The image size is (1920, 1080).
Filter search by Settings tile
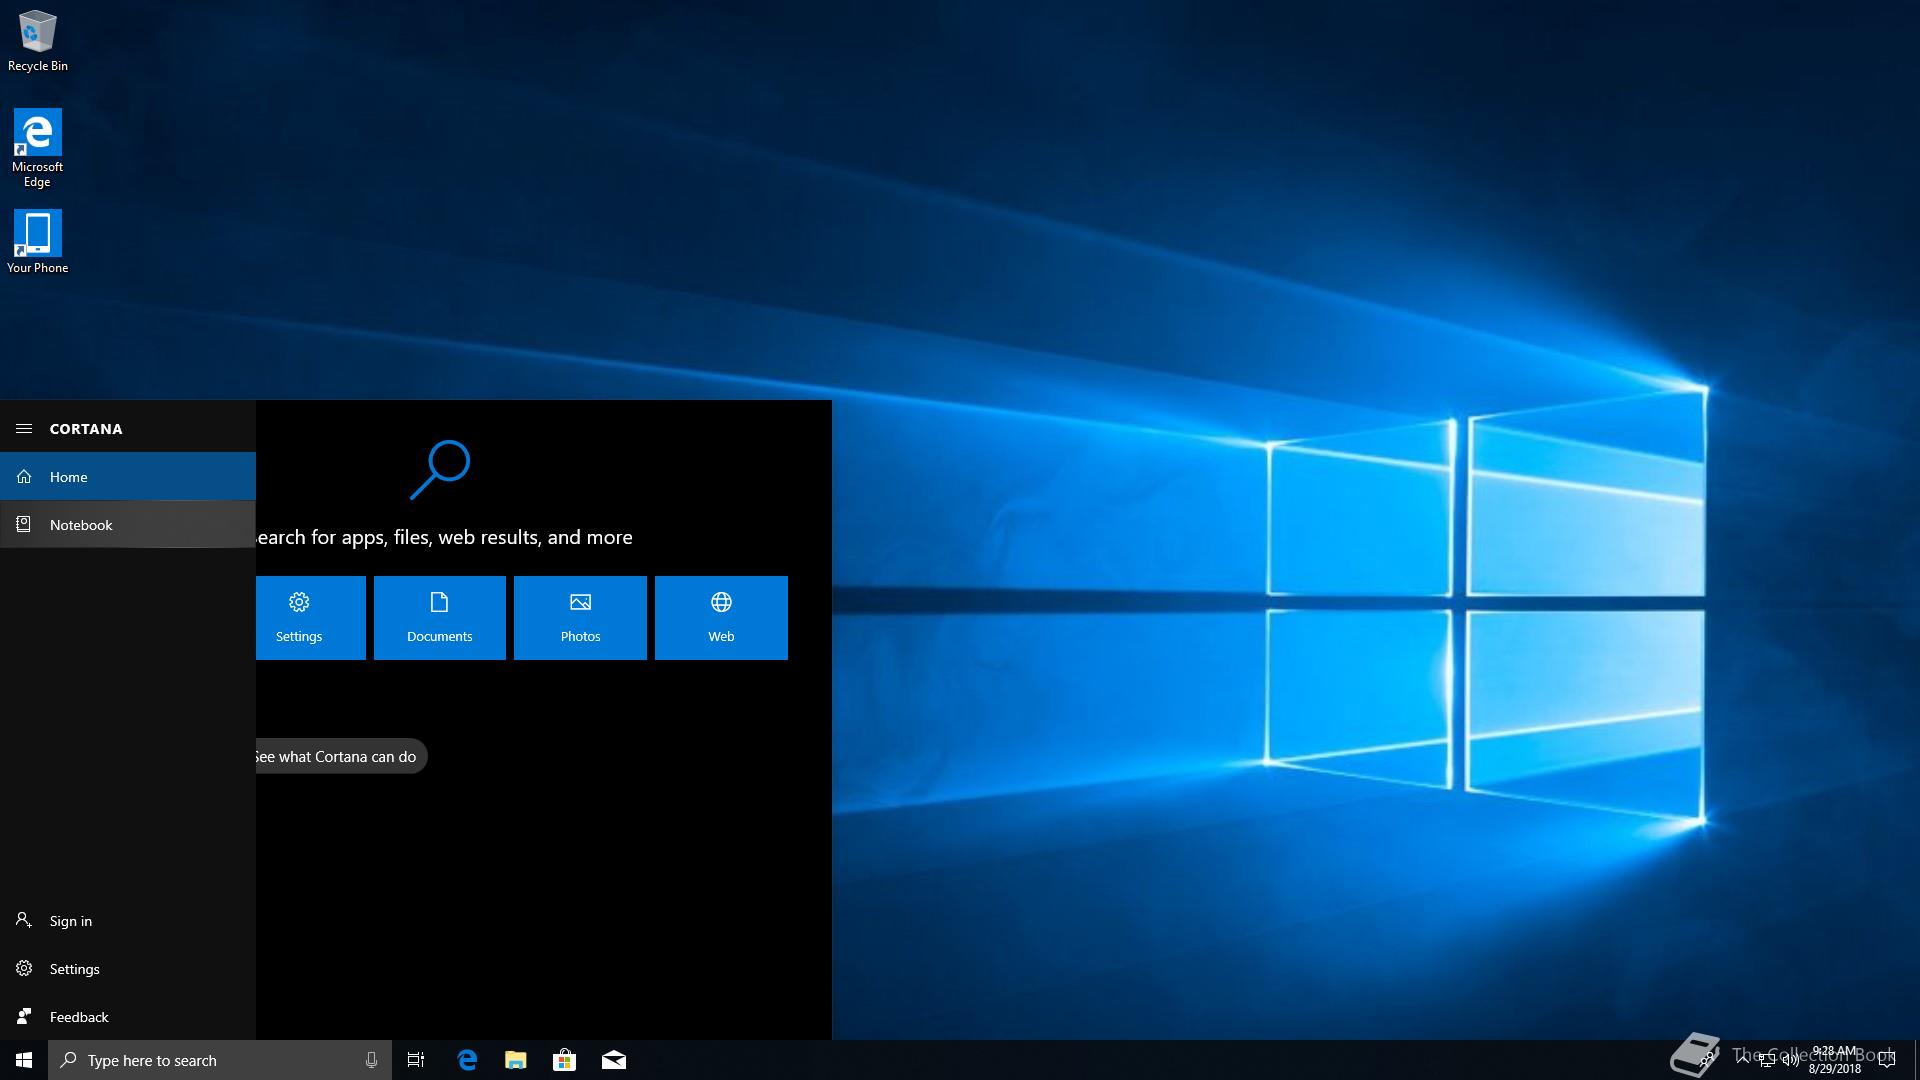[x=310, y=618]
